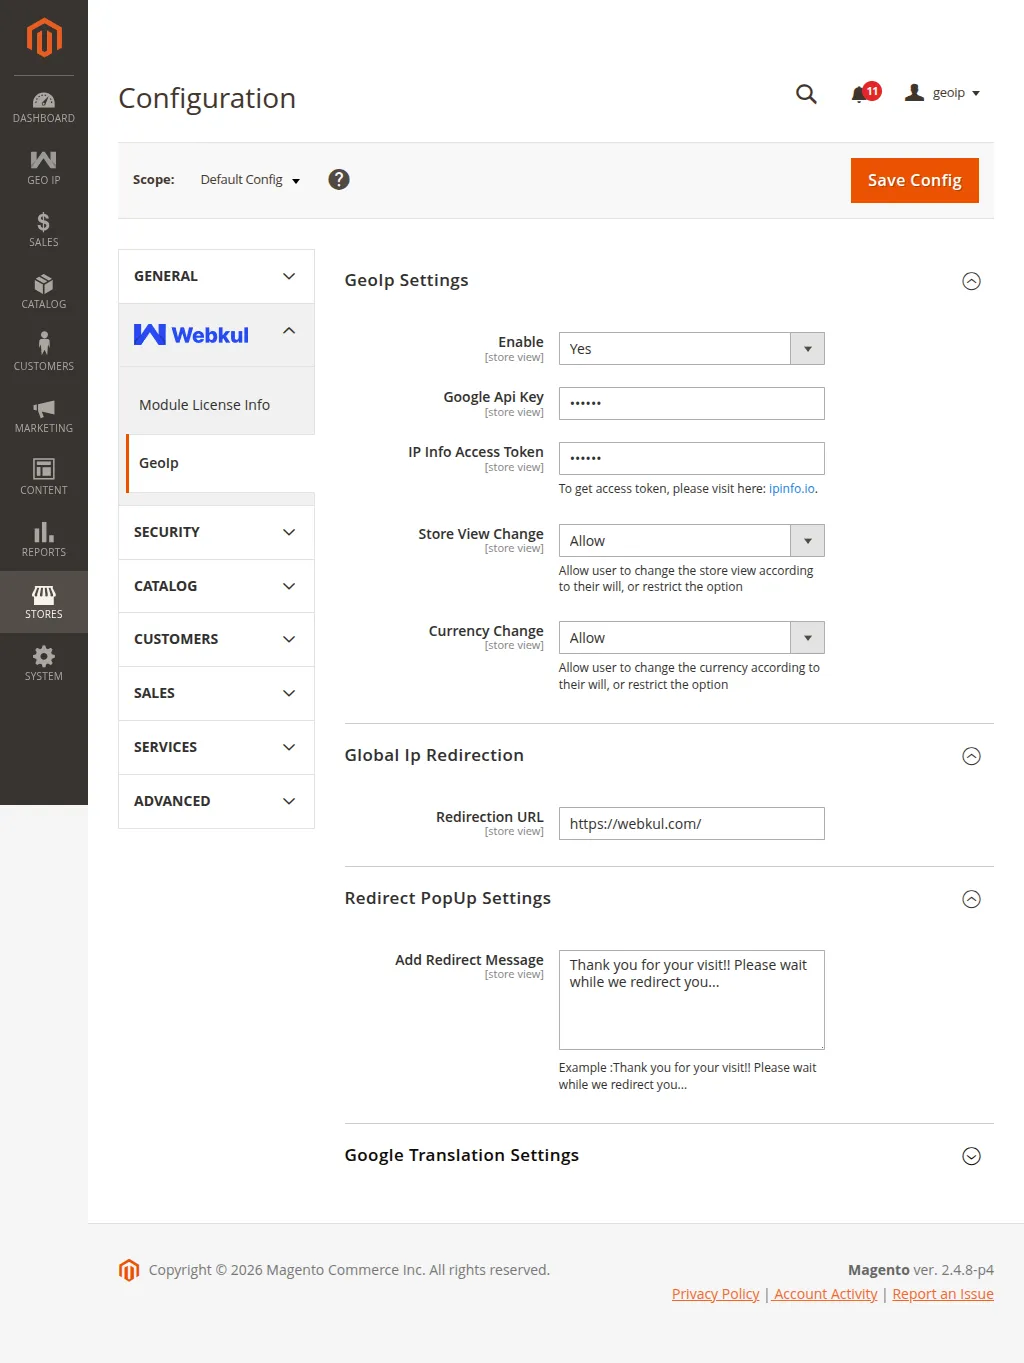Click the scope help question mark icon
Viewport: 1024px width, 1363px height.
coord(339,180)
